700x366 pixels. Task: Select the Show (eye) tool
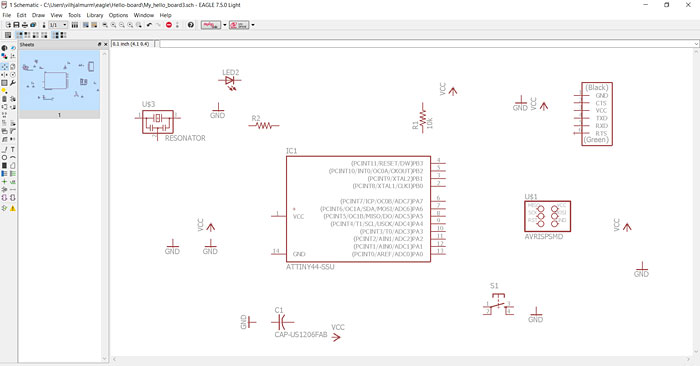point(12,48)
